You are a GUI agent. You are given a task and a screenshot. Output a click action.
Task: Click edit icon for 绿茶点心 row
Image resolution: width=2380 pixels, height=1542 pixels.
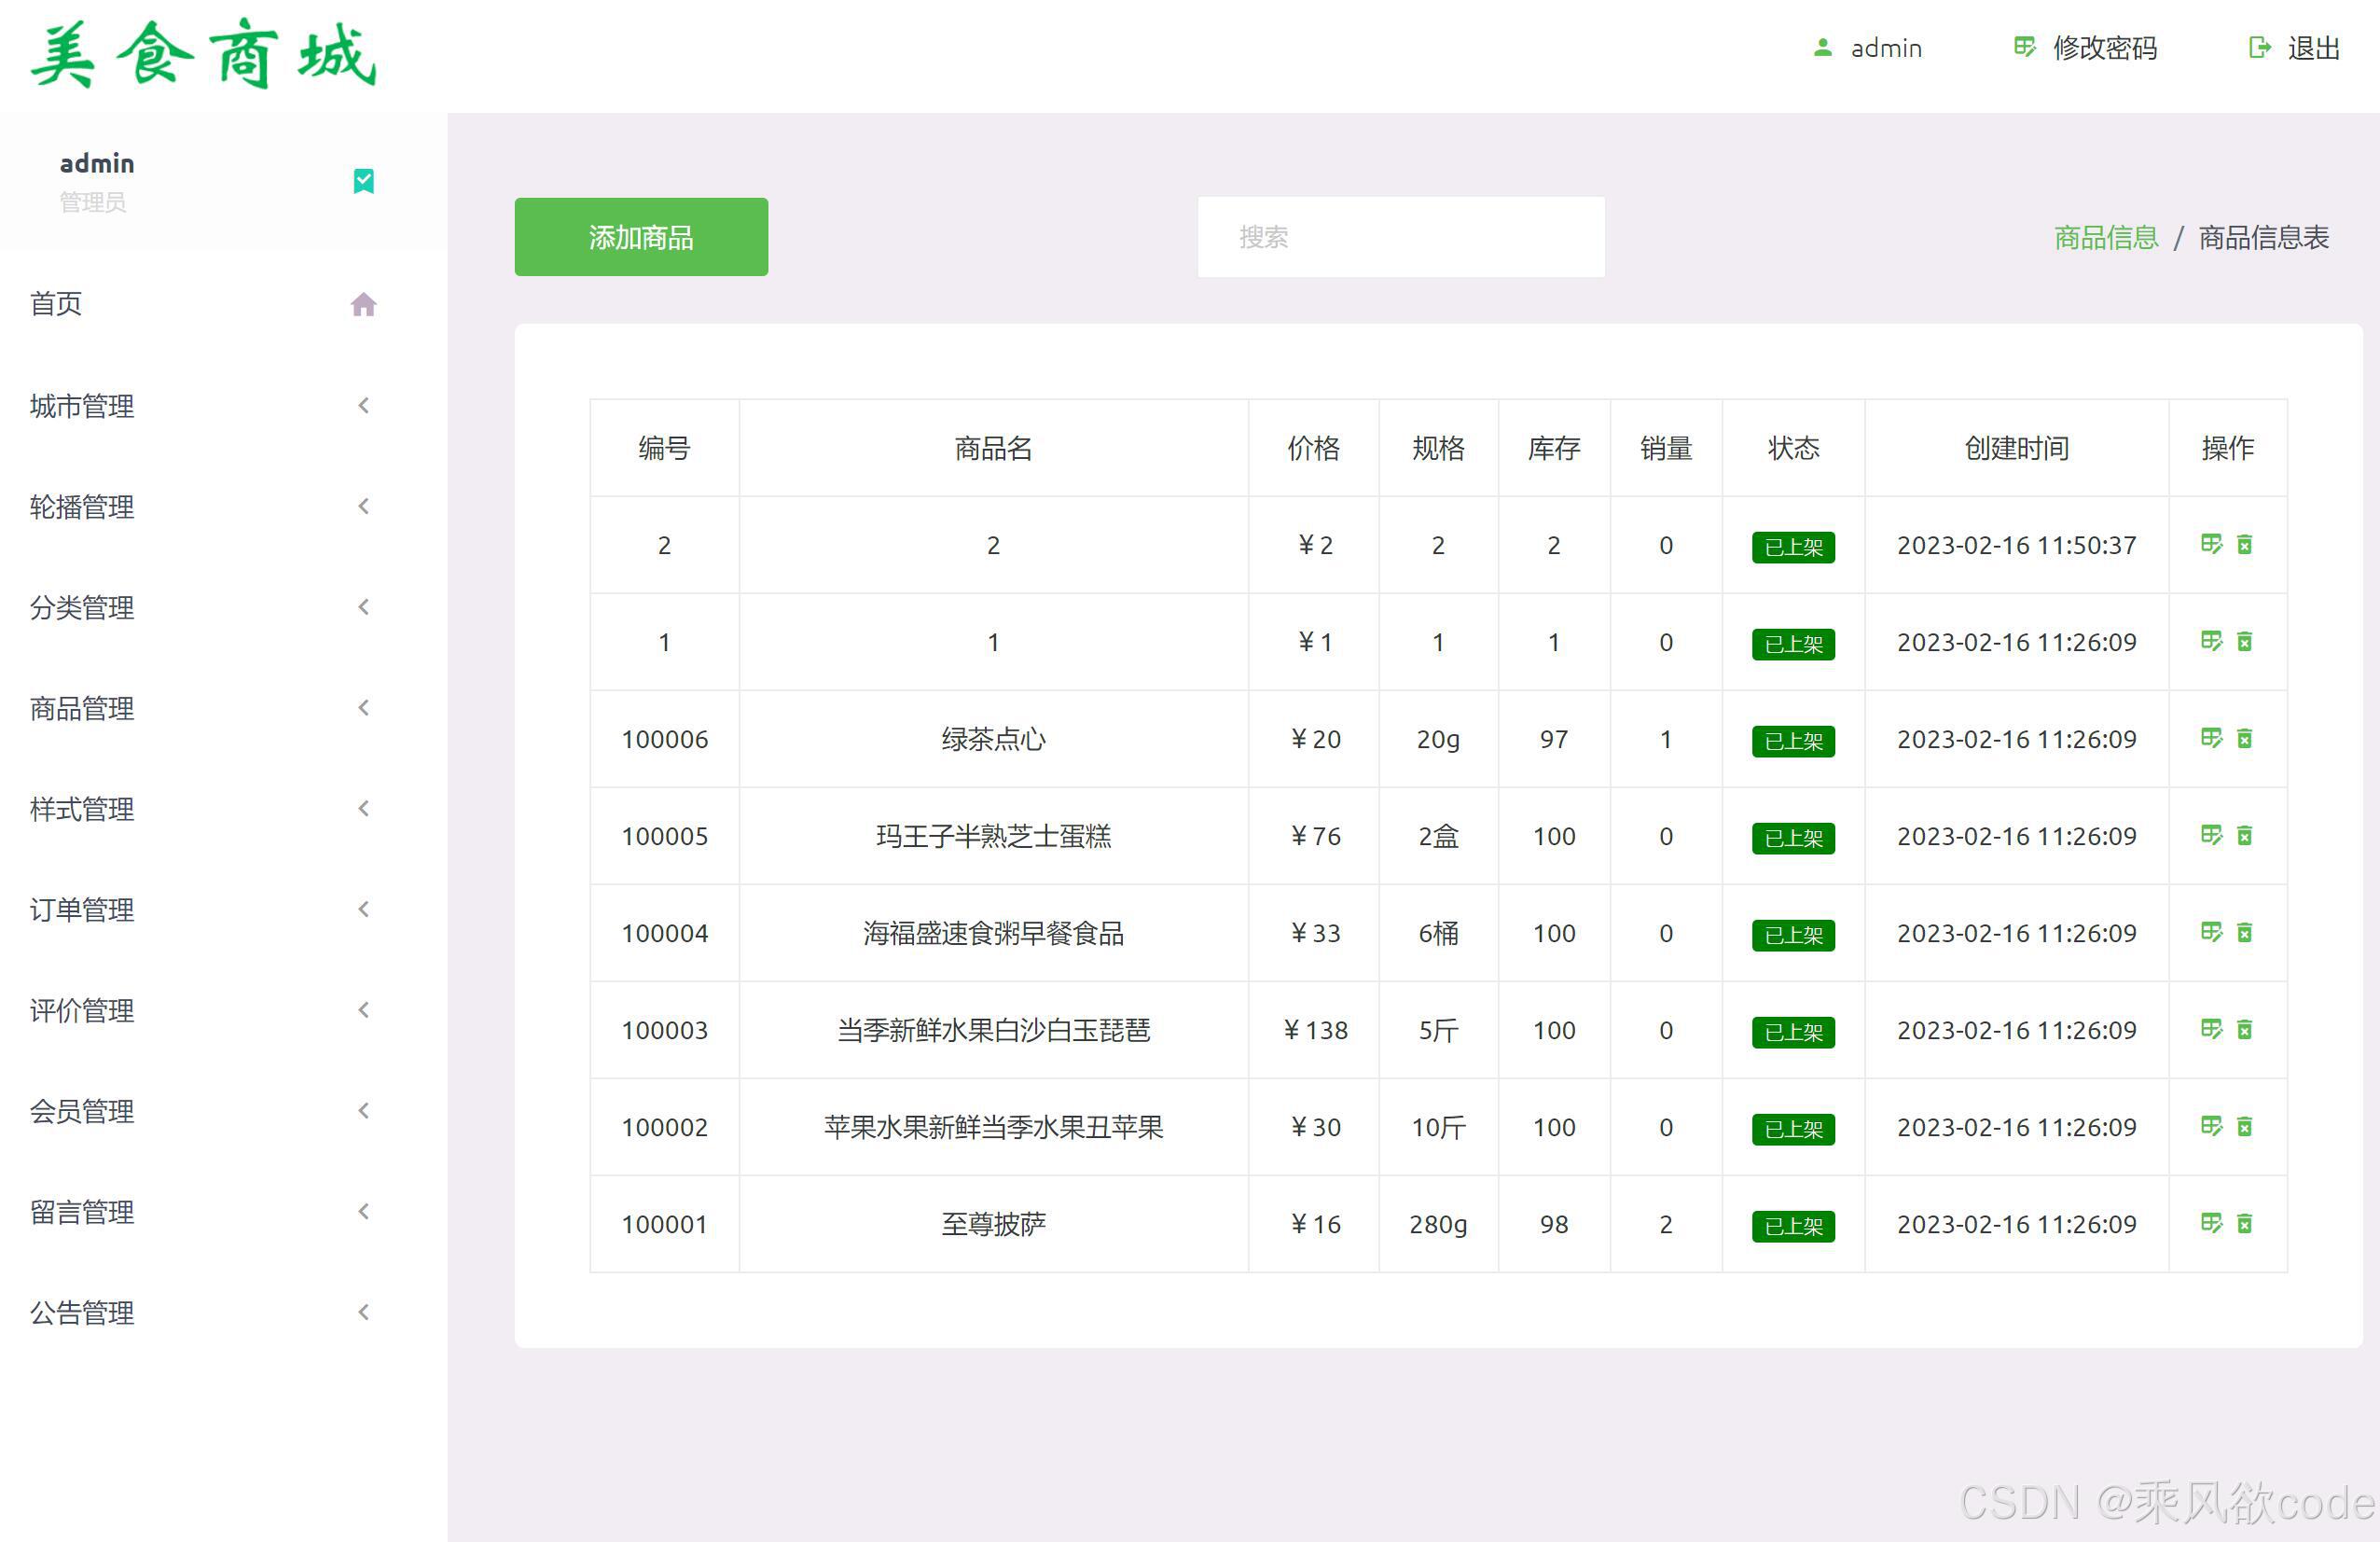coord(2211,738)
